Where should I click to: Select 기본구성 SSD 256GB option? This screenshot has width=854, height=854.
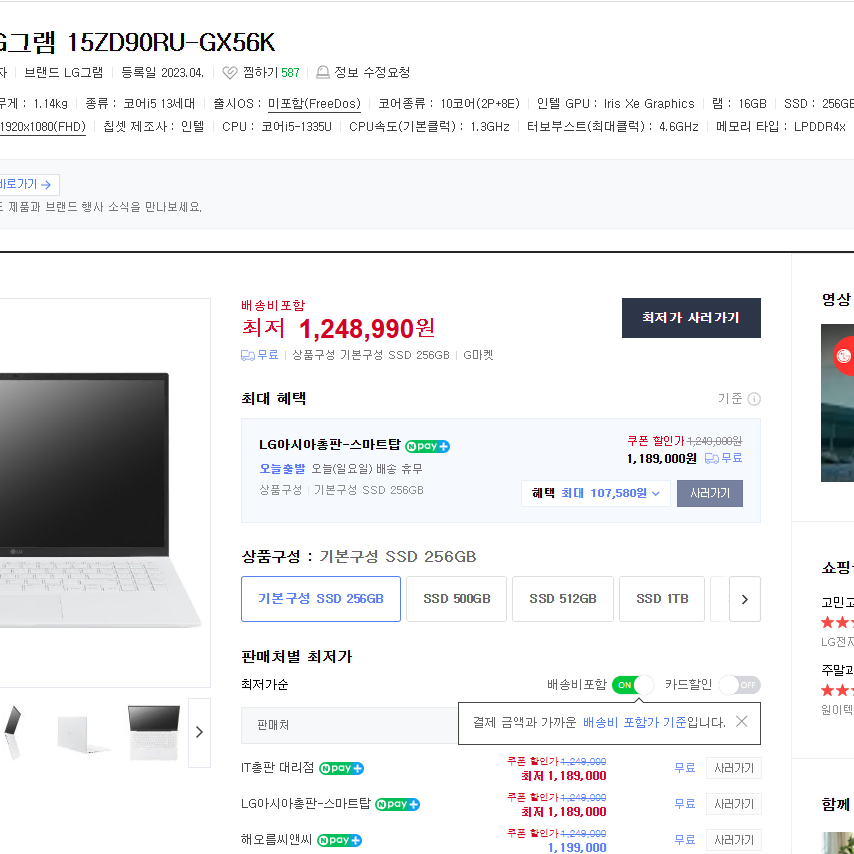[321, 599]
